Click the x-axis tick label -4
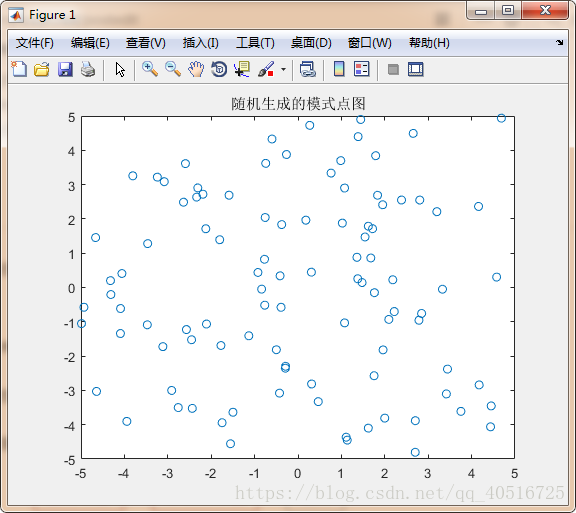This screenshot has width=576, height=513. [123, 473]
